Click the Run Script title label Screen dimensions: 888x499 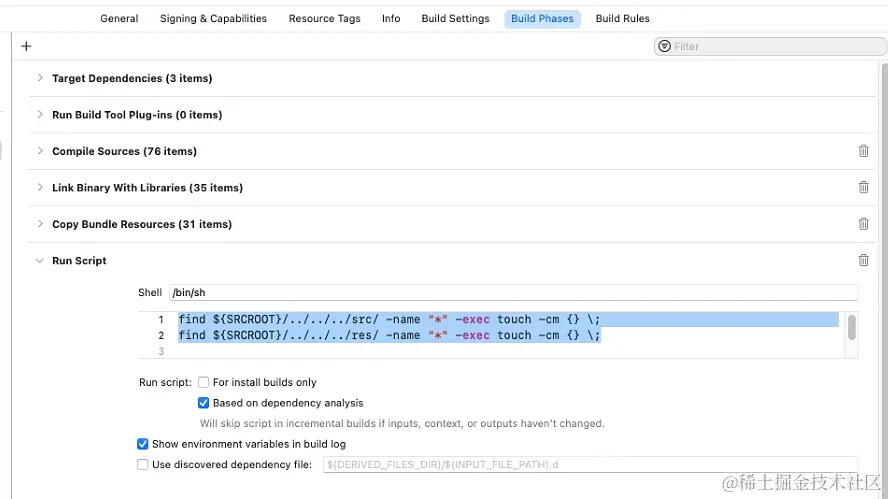click(79, 261)
